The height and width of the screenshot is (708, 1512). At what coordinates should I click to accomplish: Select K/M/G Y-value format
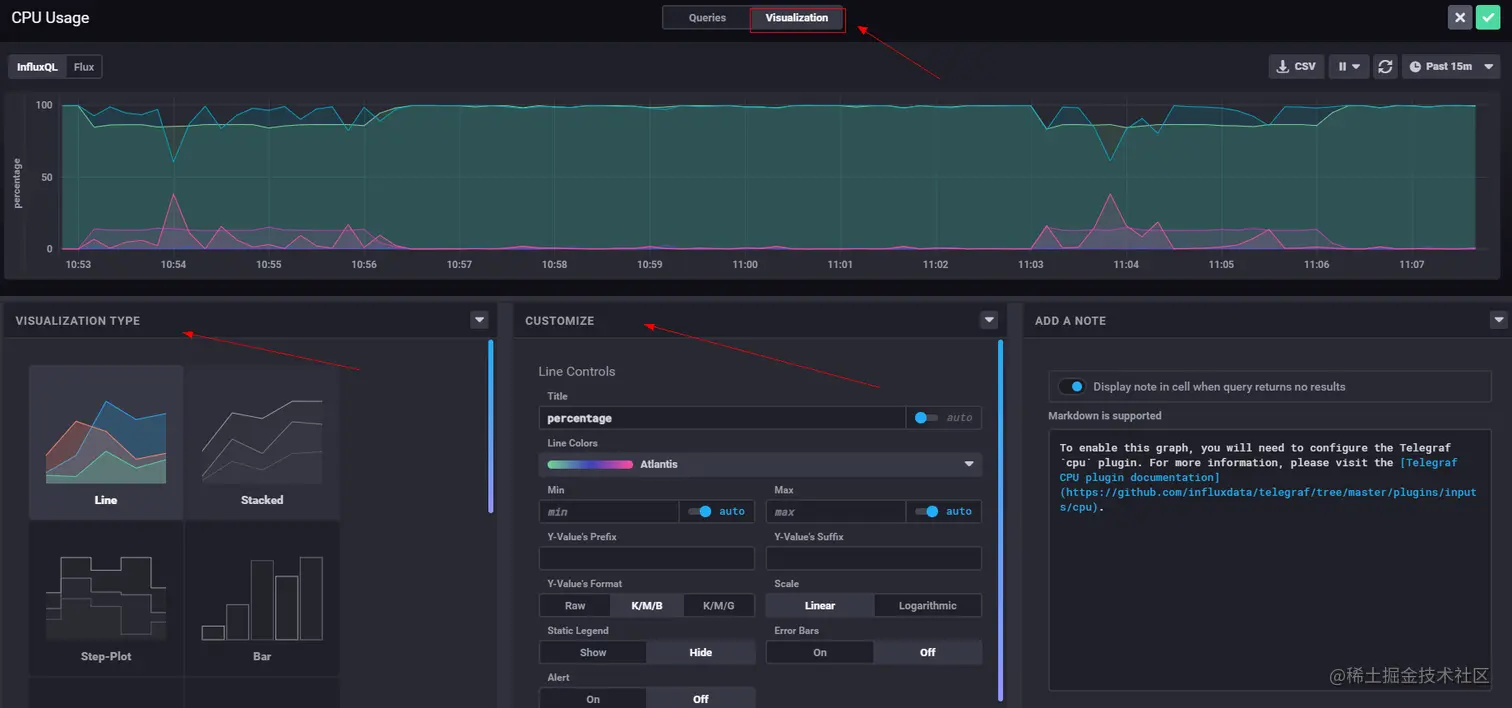click(x=719, y=605)
